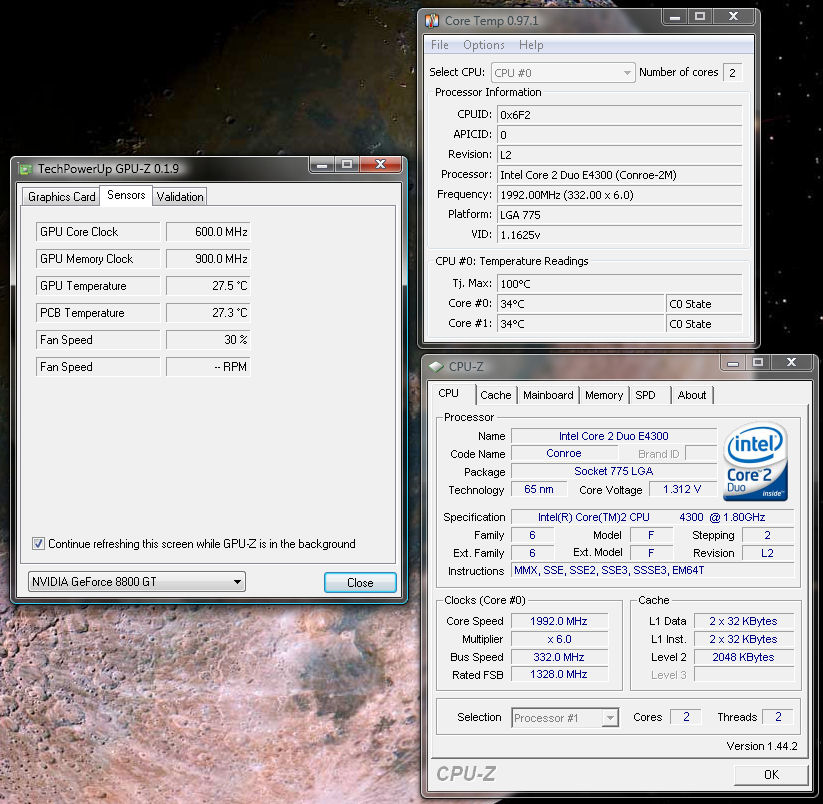Viewport: 823px width, 804px height.
Task: Click the GPU Temperature value 27.5 °C
Action: coord(208,286)
